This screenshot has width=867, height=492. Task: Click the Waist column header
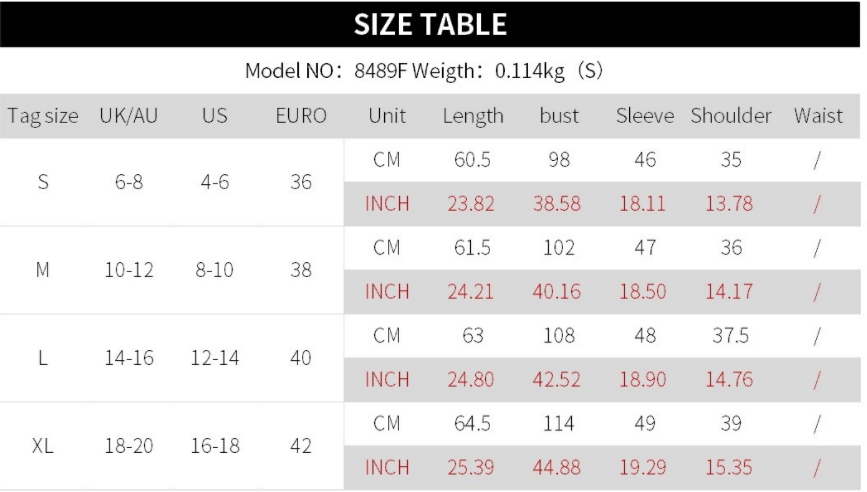tap(817, 116)
